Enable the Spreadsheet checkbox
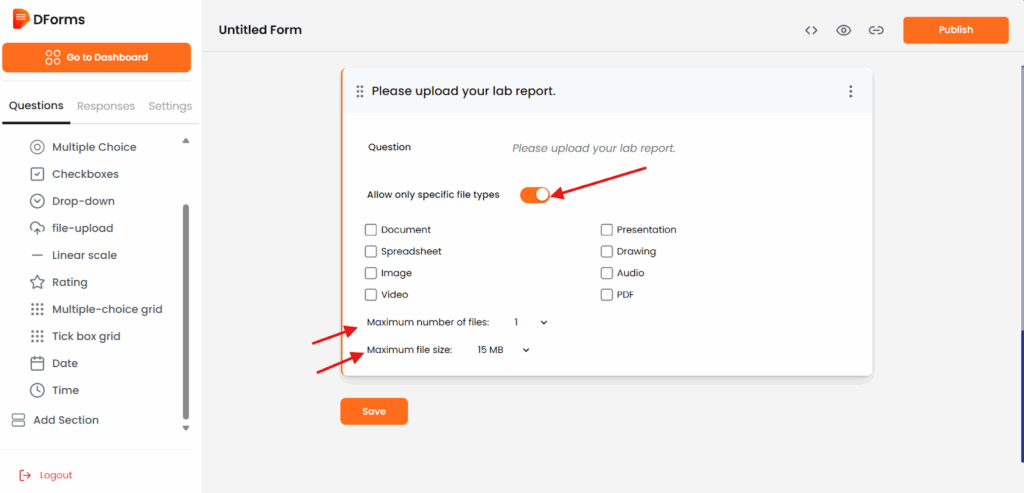The image size is (1024, 493). point(371,252)
